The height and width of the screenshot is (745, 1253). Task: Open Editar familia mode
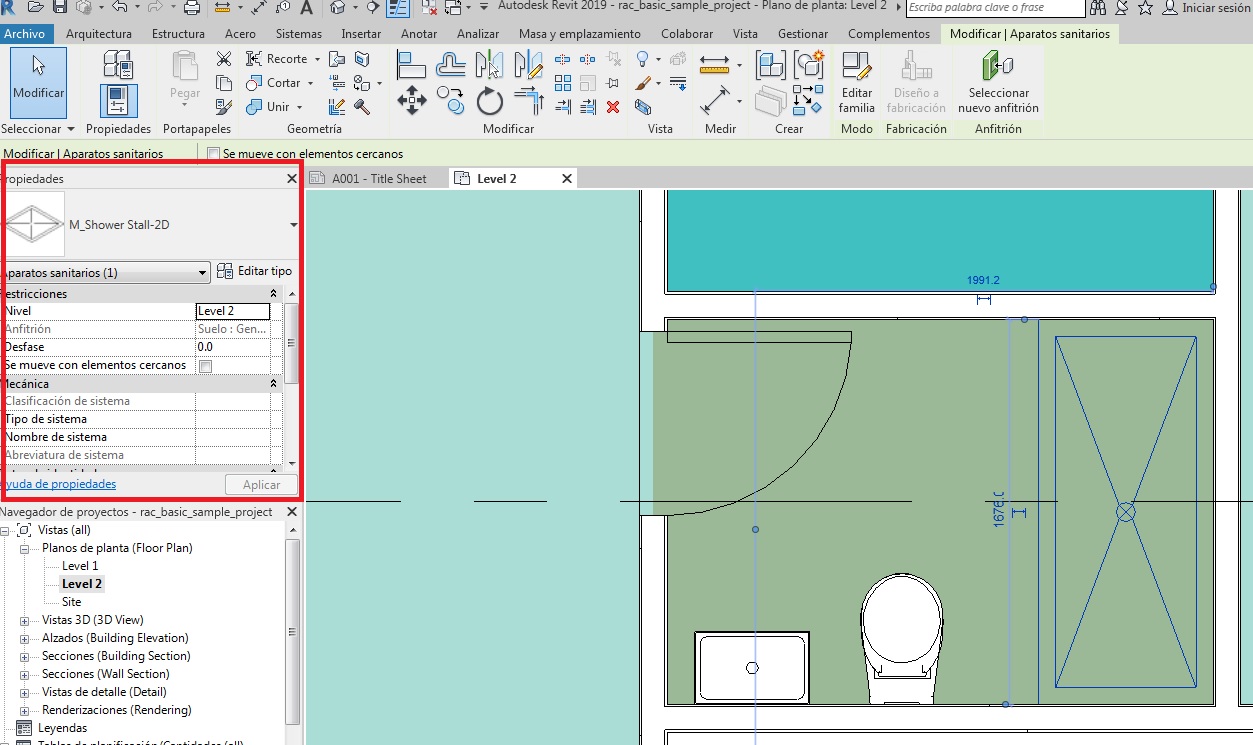pyautogui.click(x=856, y=82)
